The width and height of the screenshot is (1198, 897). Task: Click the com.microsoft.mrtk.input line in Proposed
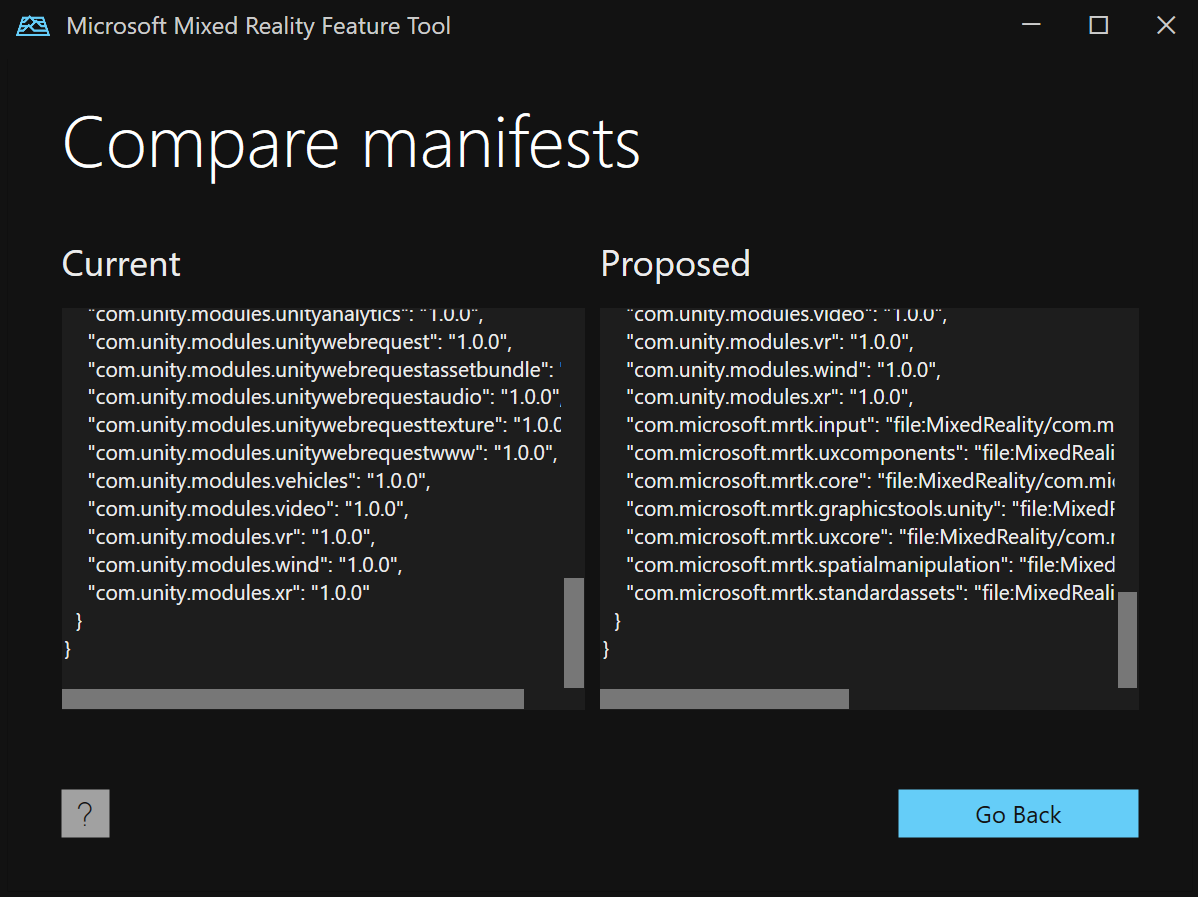[870, 425]
